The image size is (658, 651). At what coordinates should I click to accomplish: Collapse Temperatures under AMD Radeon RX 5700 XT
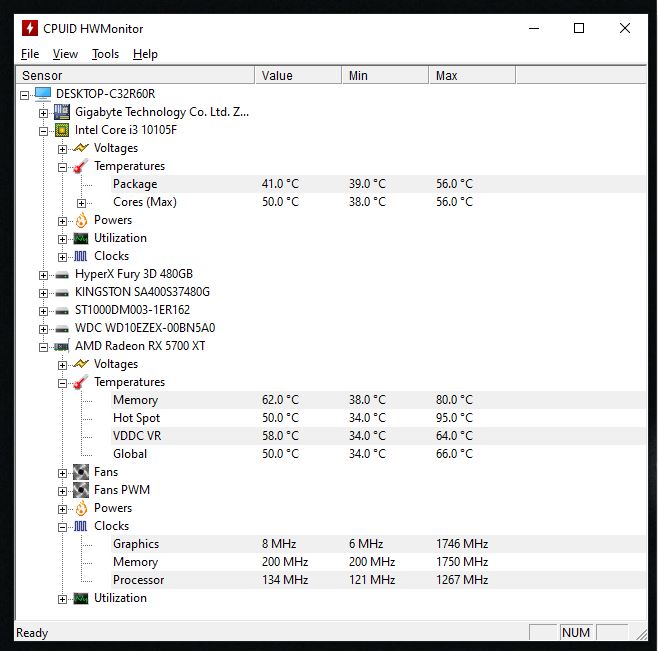click(x=62, y=383)
